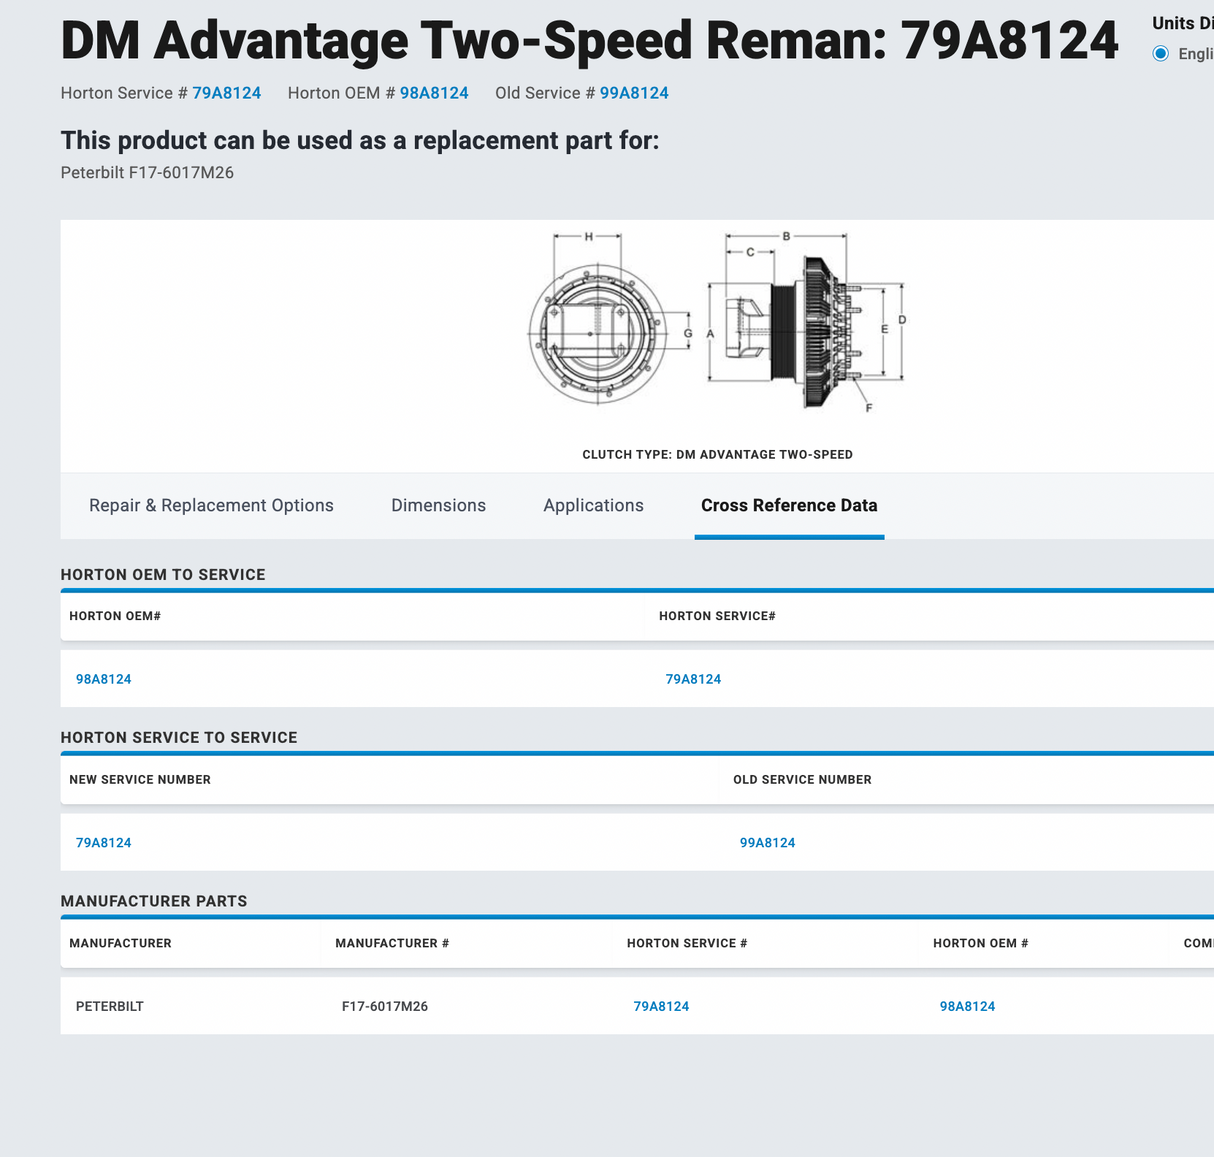Viewport: 1214px width, 1157px height.
Task: Select the Cross Reference Data tab
Action: pos(789,505)
